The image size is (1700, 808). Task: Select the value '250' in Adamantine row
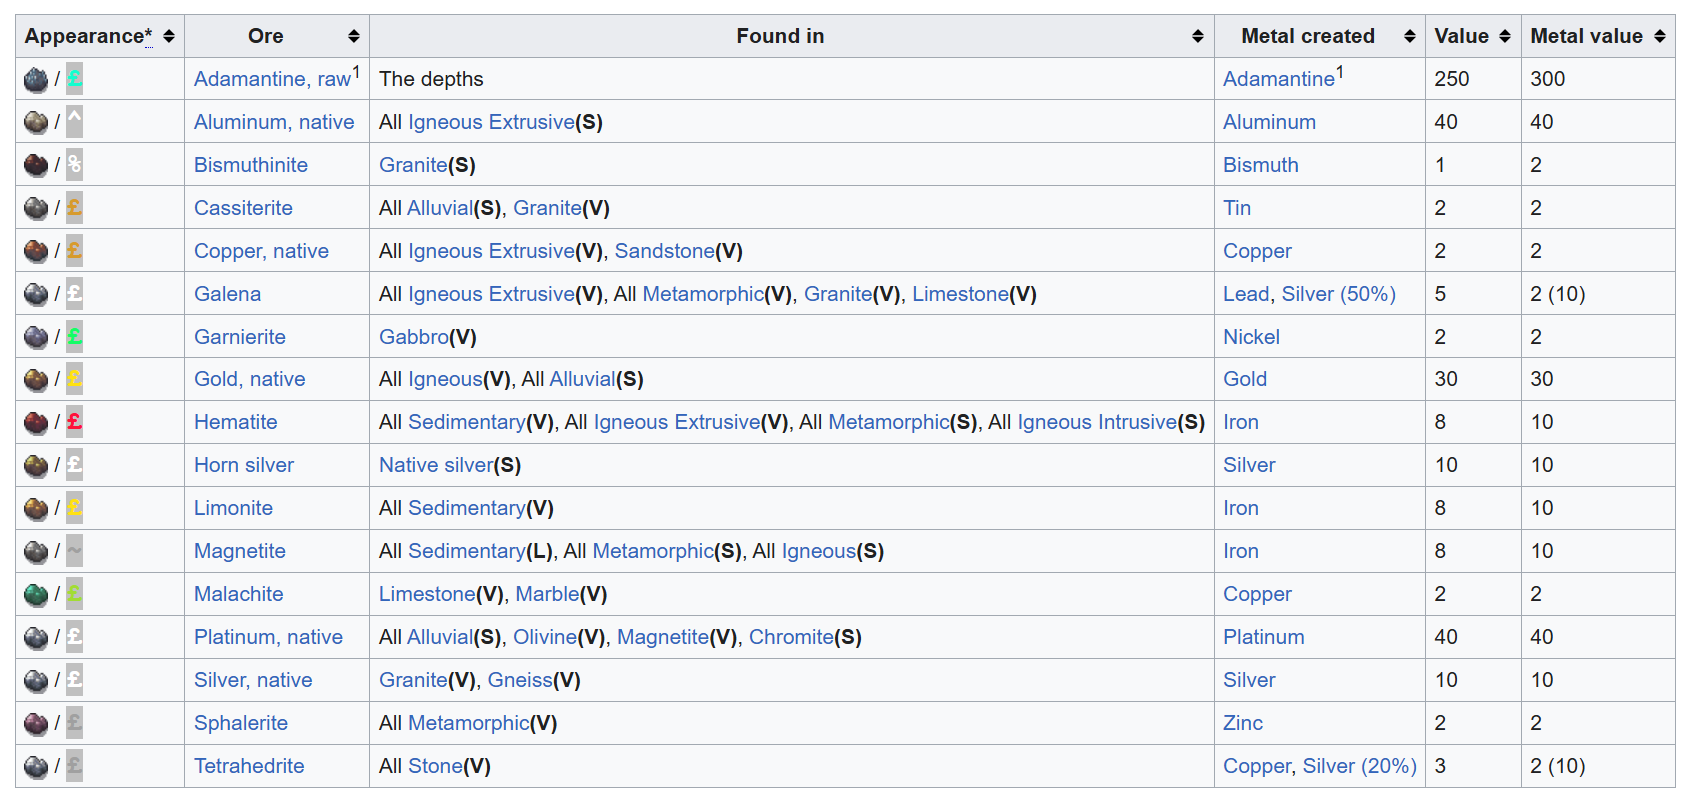point(1452,79)
